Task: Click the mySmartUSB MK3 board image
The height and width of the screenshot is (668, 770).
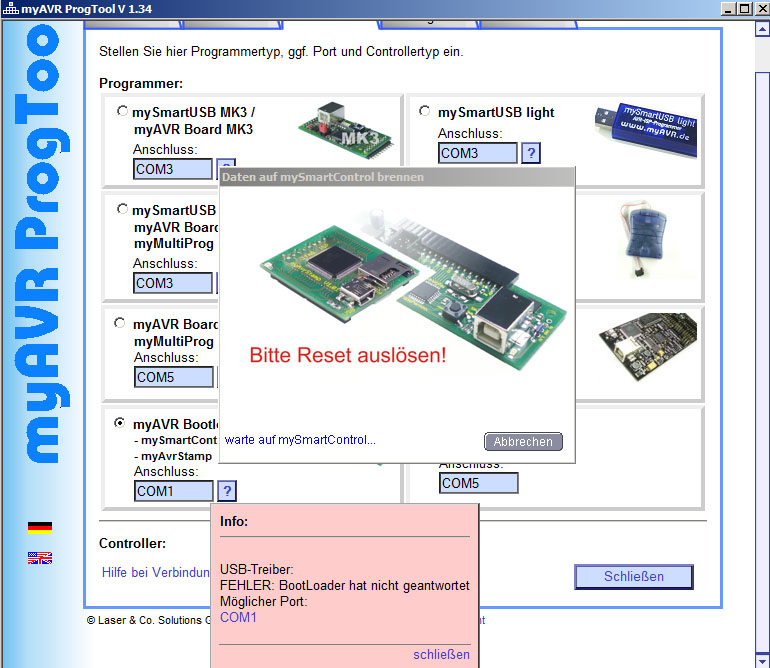Action: click(x=346, y=131)
